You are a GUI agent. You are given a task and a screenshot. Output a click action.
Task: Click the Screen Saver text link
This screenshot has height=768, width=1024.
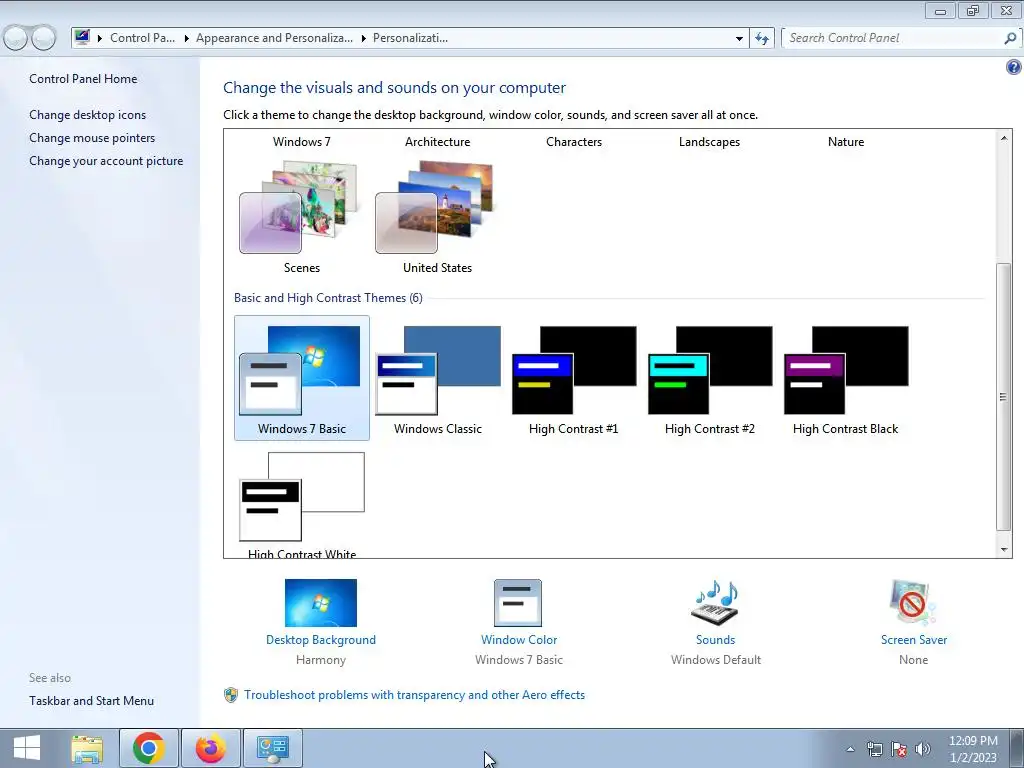pyautogui.click(x=914, y=640)
